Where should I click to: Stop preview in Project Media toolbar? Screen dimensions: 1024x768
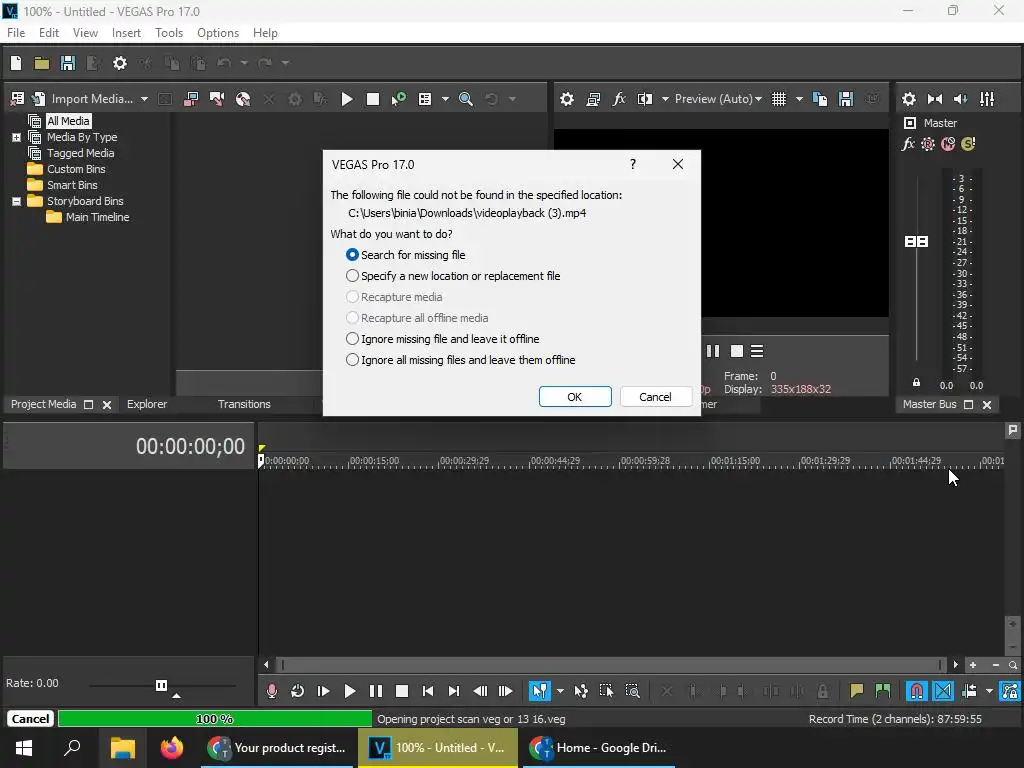pyautogui.click(x=373, y=99)
